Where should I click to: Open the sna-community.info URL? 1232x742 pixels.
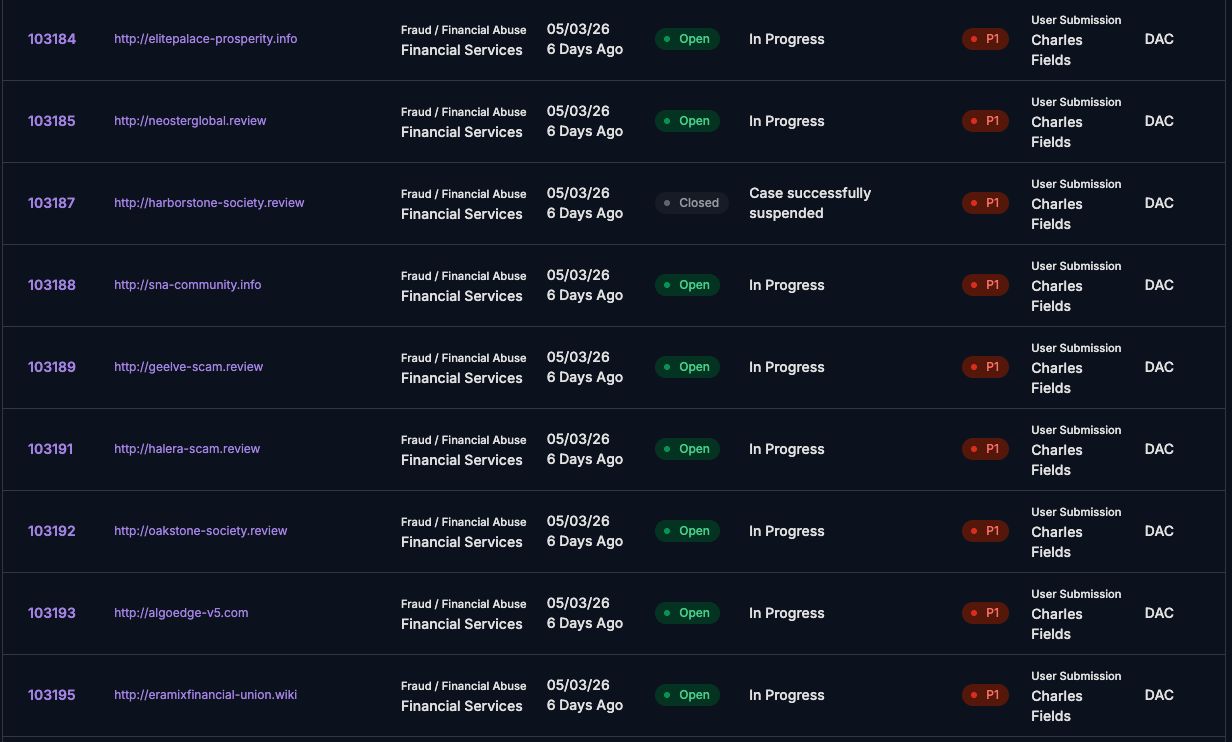(187, 285)
